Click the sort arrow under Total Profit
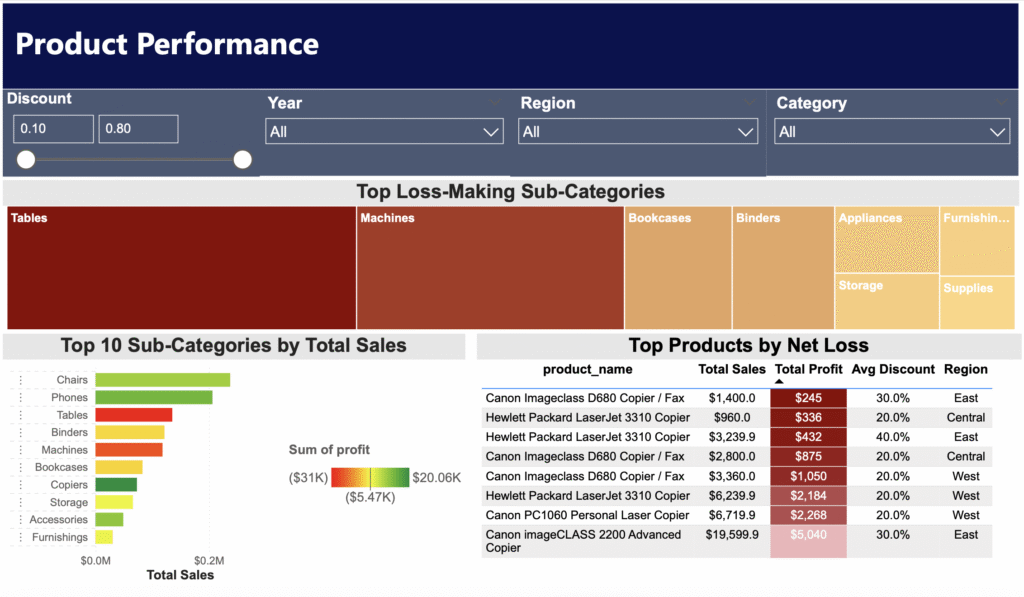This screenshot has width=1024, height=597. [x=779, y=382]
